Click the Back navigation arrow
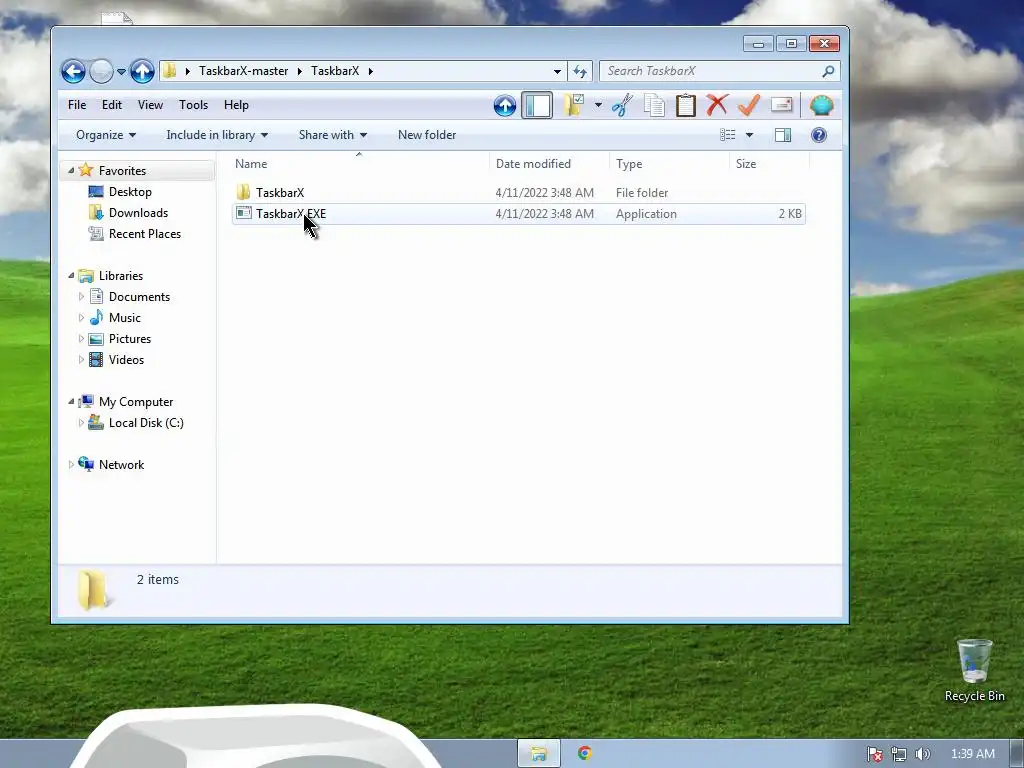1024x768 pixels. tap(73, 71)
